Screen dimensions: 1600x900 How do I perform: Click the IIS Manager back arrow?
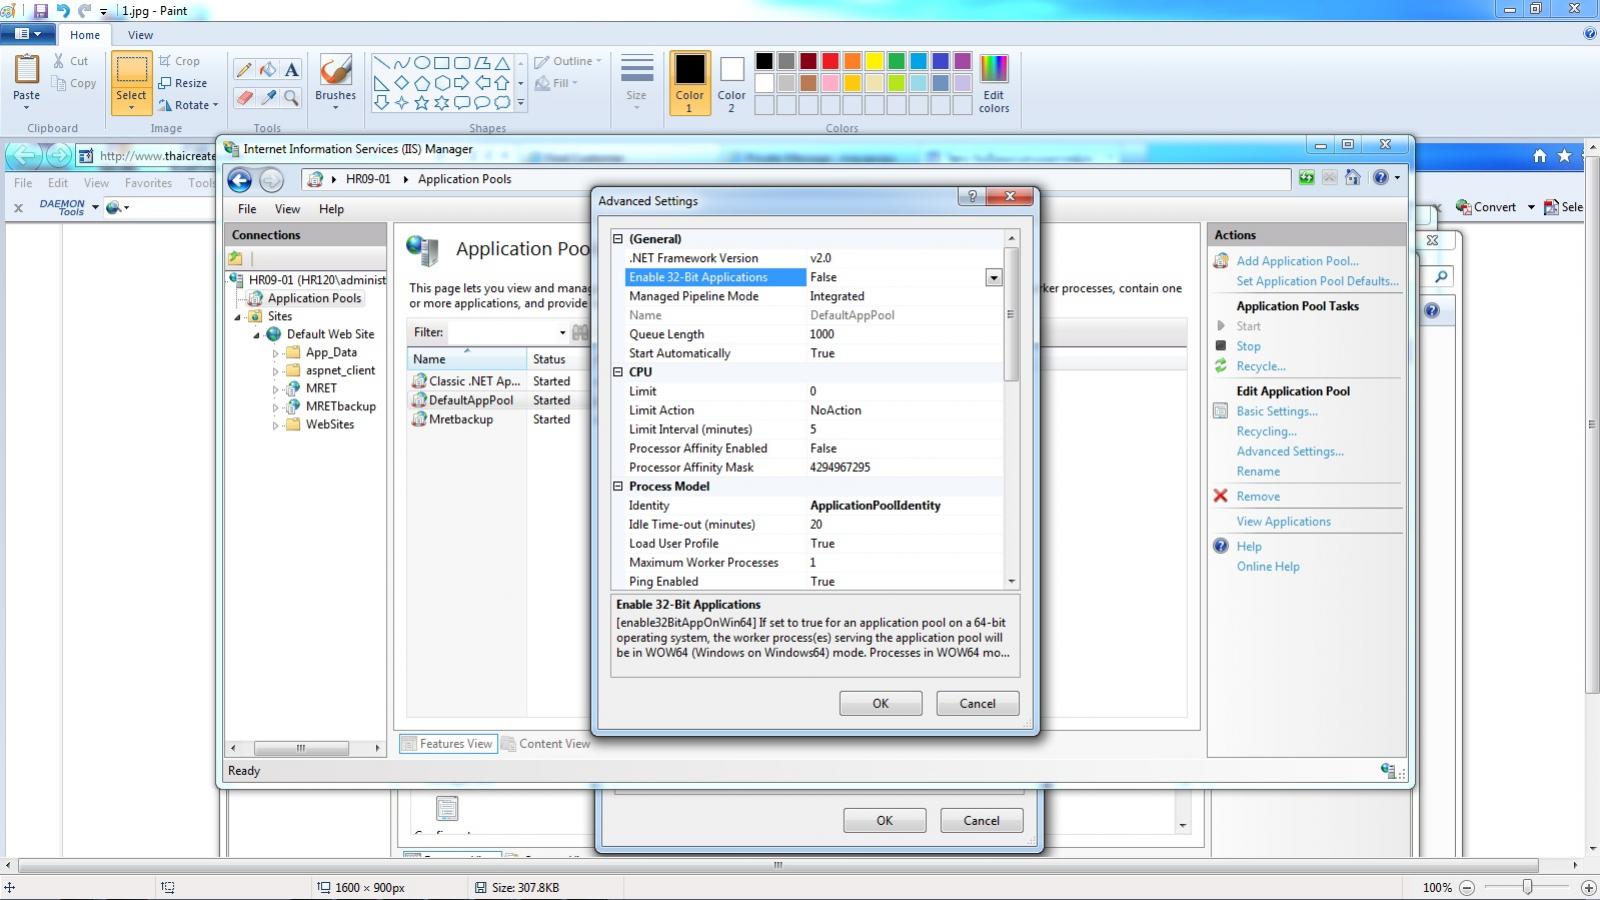pos(239,180)
